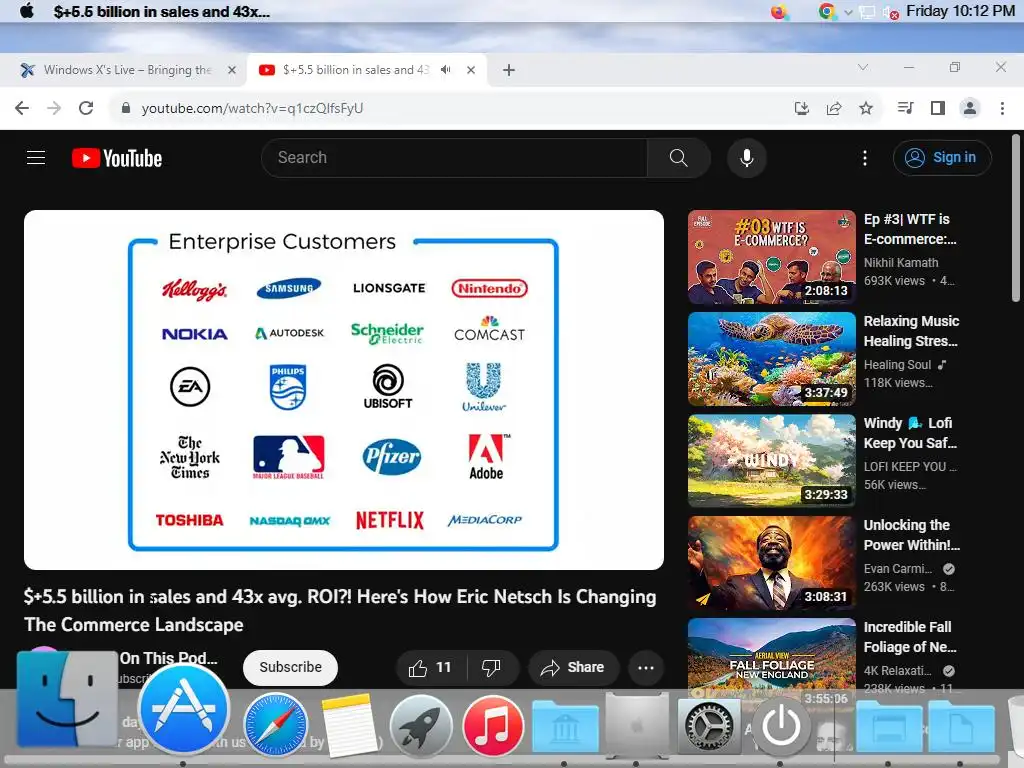The height and width of the screenshot is (768, 1024).
Task: Start voice search with microphone icon
Action: pos(746,158)
